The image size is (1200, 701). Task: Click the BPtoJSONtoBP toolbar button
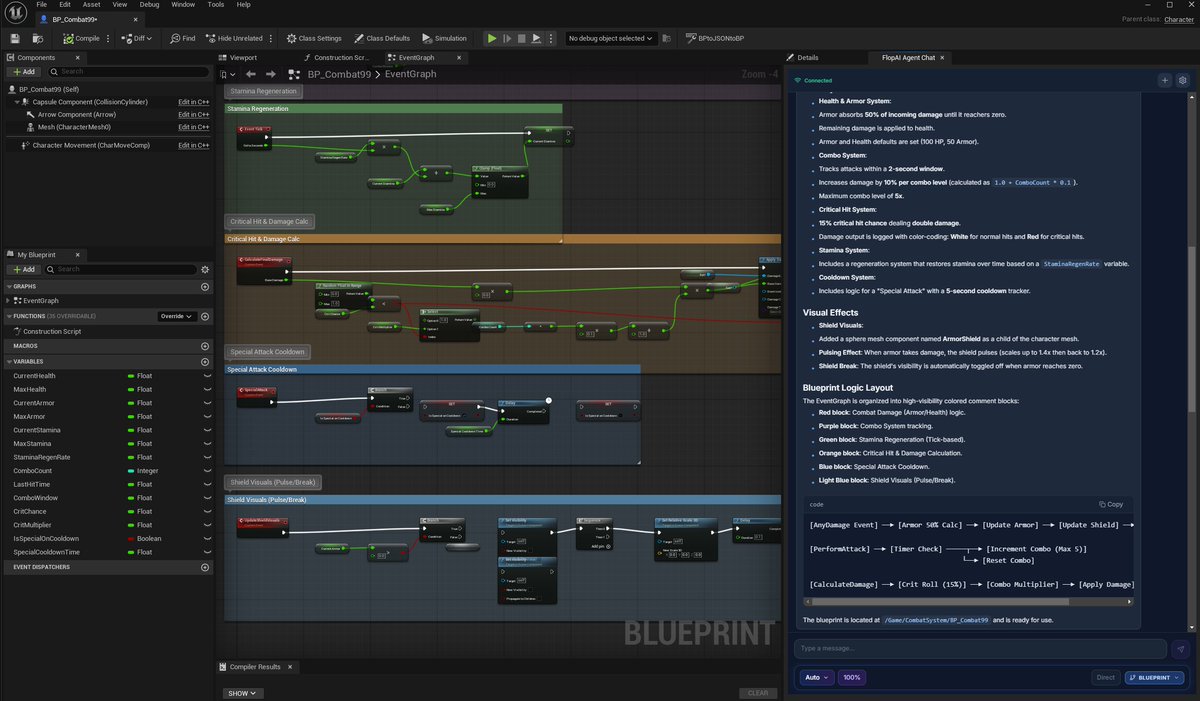click(714, 38)
